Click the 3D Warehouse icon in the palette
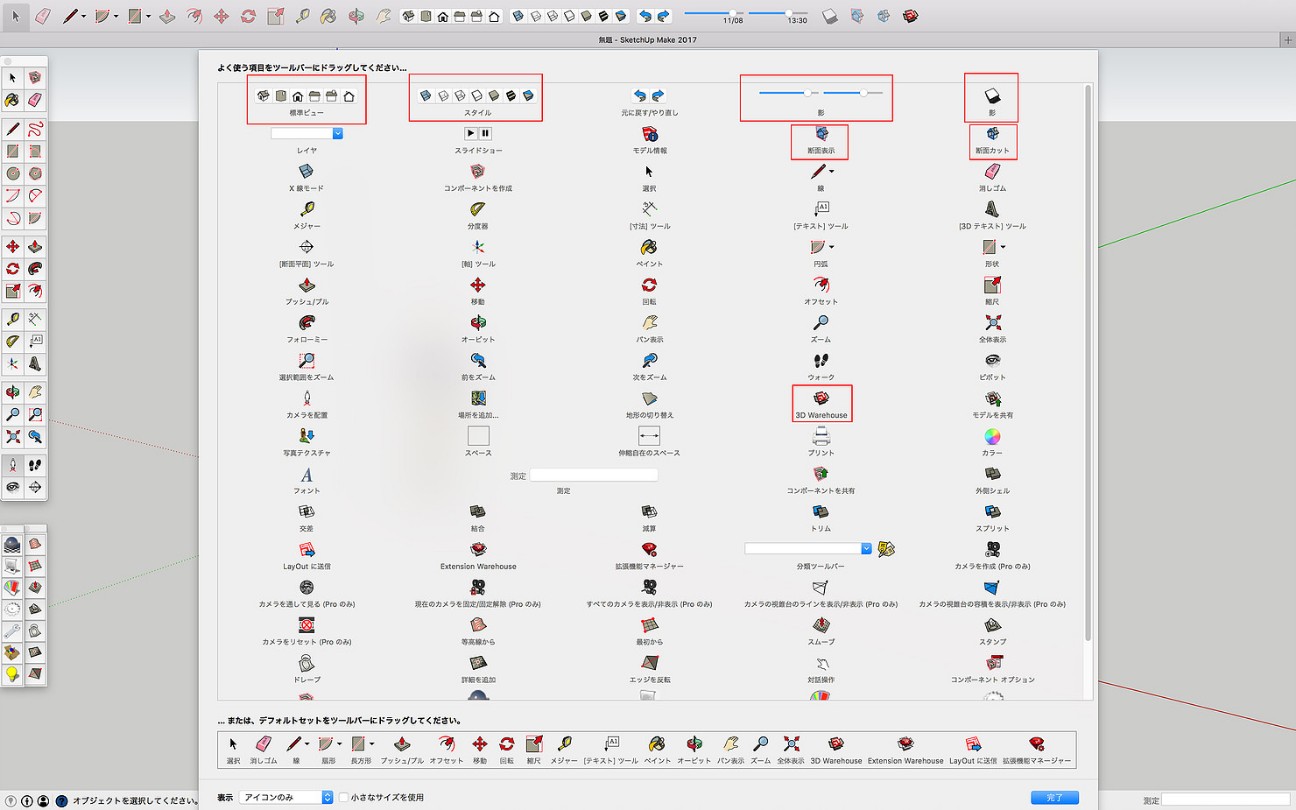 [x=821, y=398]
